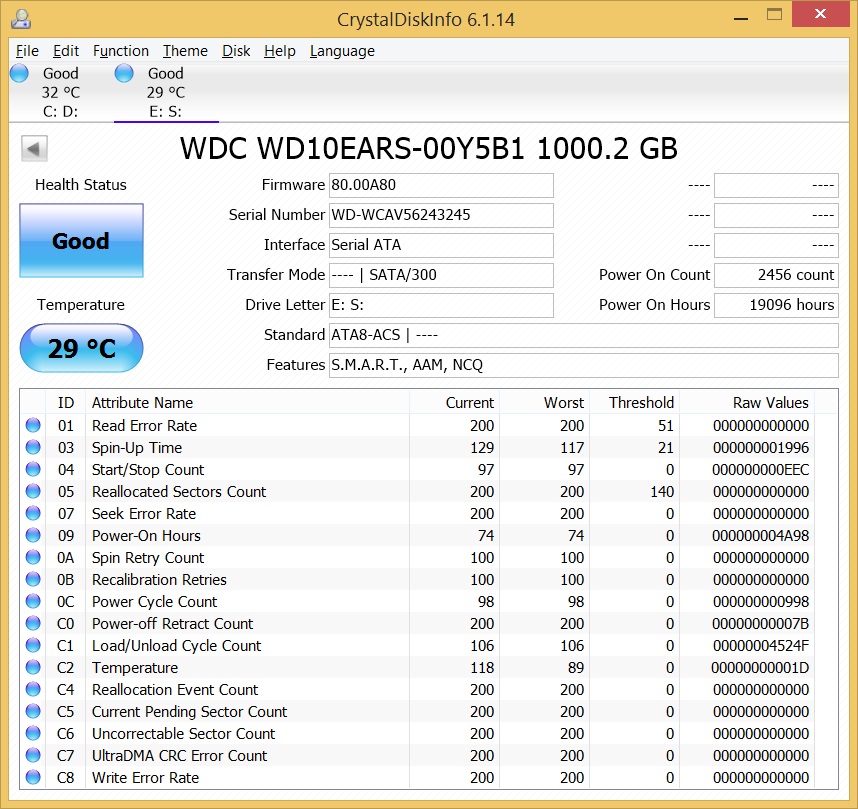Click status orb for Uncorrectable Sector Count
The image size is (858, 809).
click(x=33, y=733)
